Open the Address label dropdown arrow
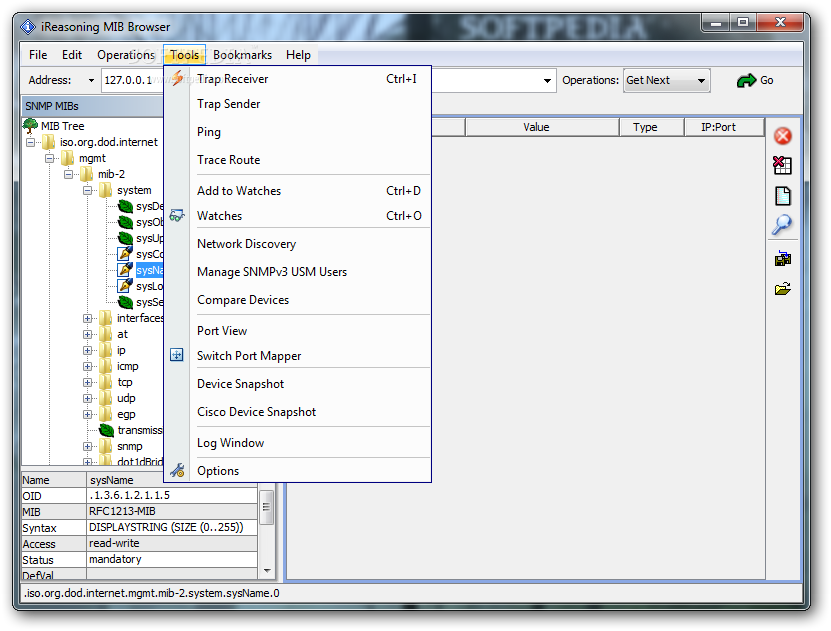Image resolution: width=831 pixels, height=631 pixels. pos(91,81)
